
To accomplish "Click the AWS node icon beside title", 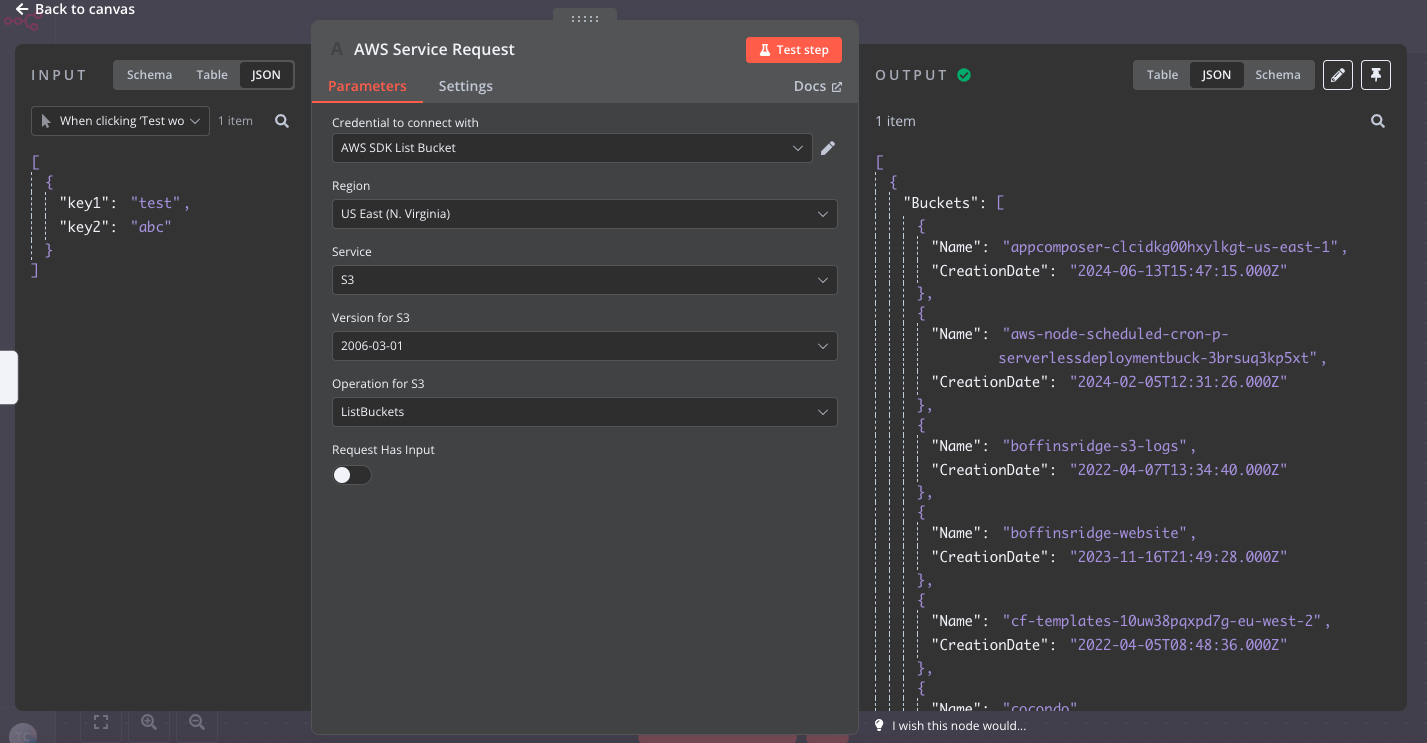I will (x=336, y=49).
